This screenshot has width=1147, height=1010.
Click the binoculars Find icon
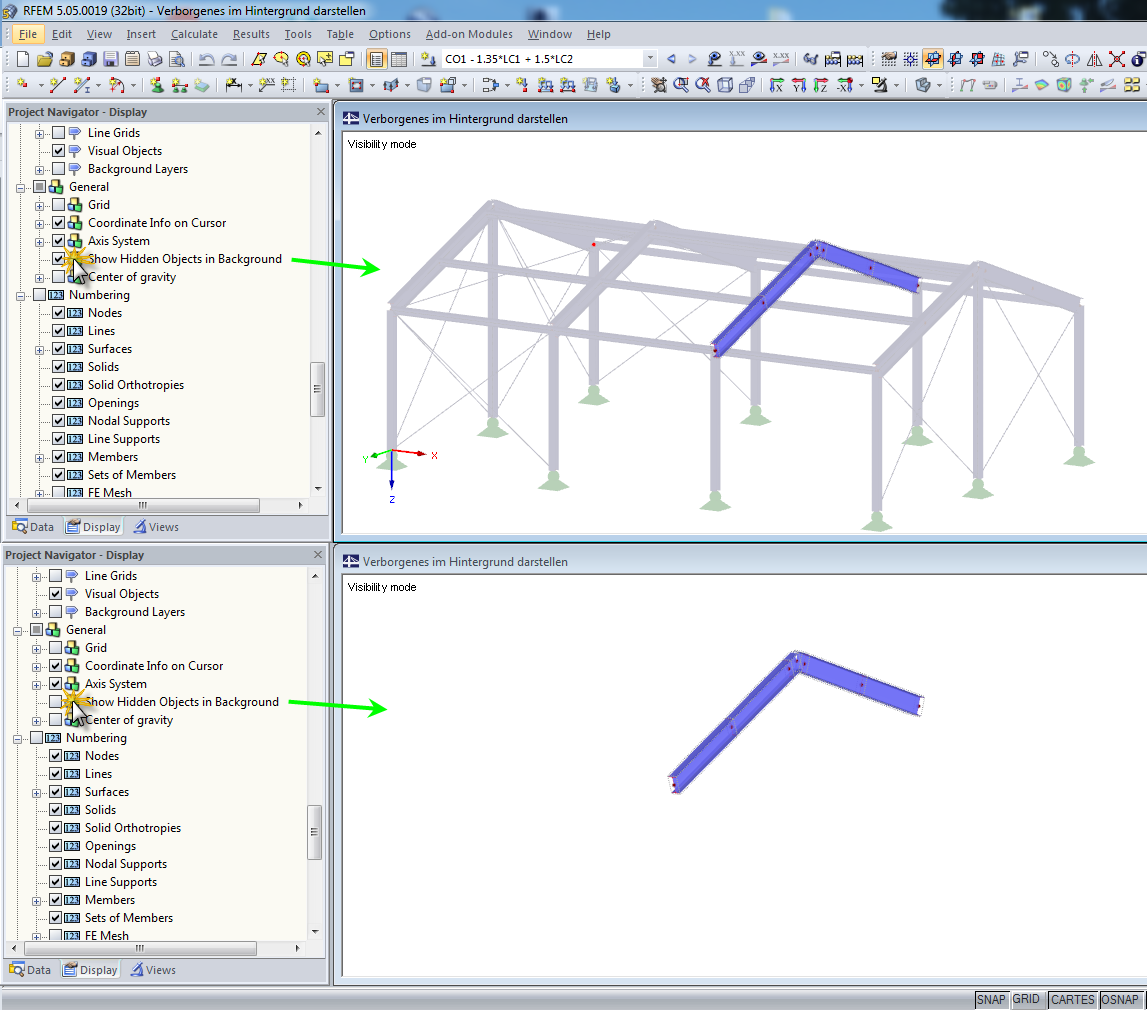tap(811, 59)
